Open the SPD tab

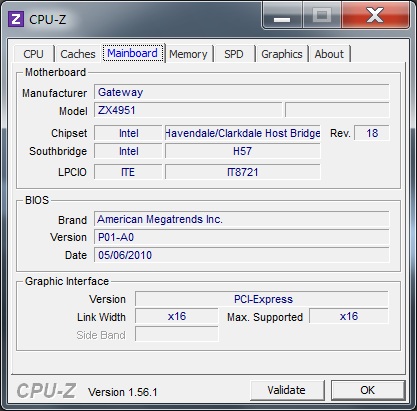(234, 54)
